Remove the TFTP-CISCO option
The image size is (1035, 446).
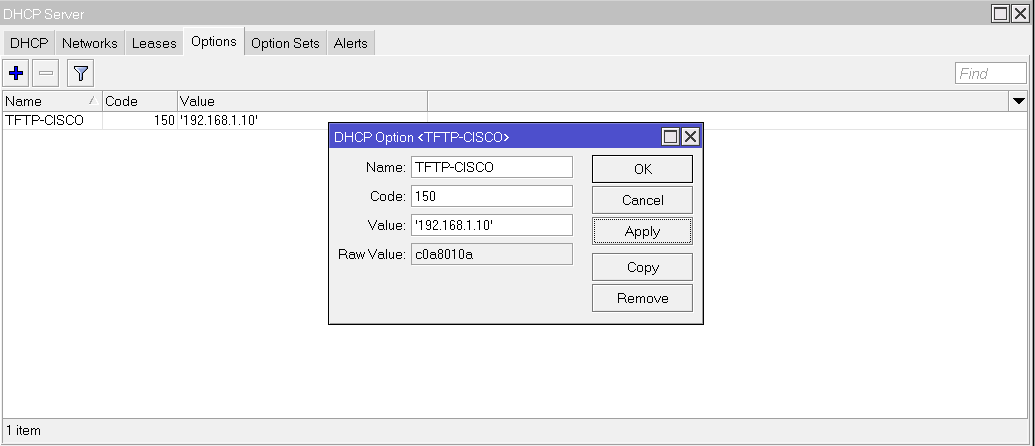[642, 298]
